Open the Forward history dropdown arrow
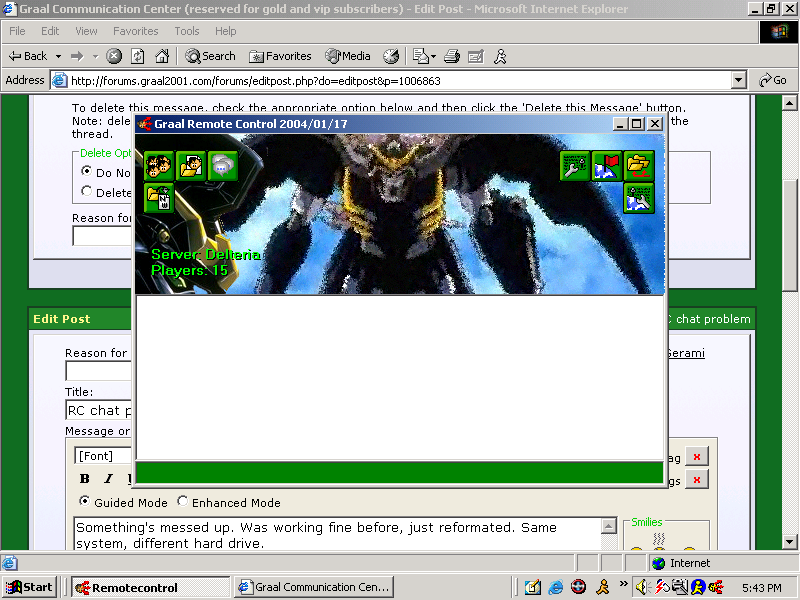This screenshot has width=800, height=600. tap(95, 56)
